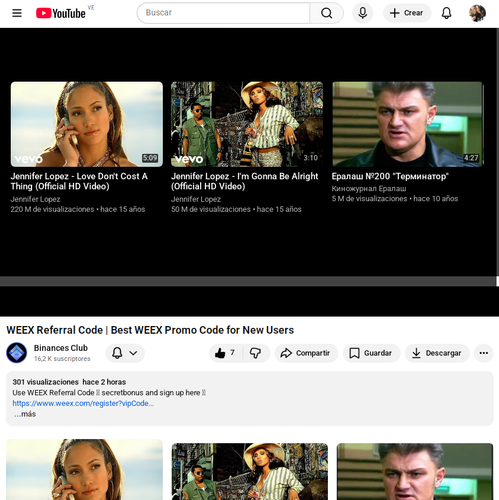Click 16,2 K suscriptores text
This screenshot has height=500, width=499.
pos(62,359)
